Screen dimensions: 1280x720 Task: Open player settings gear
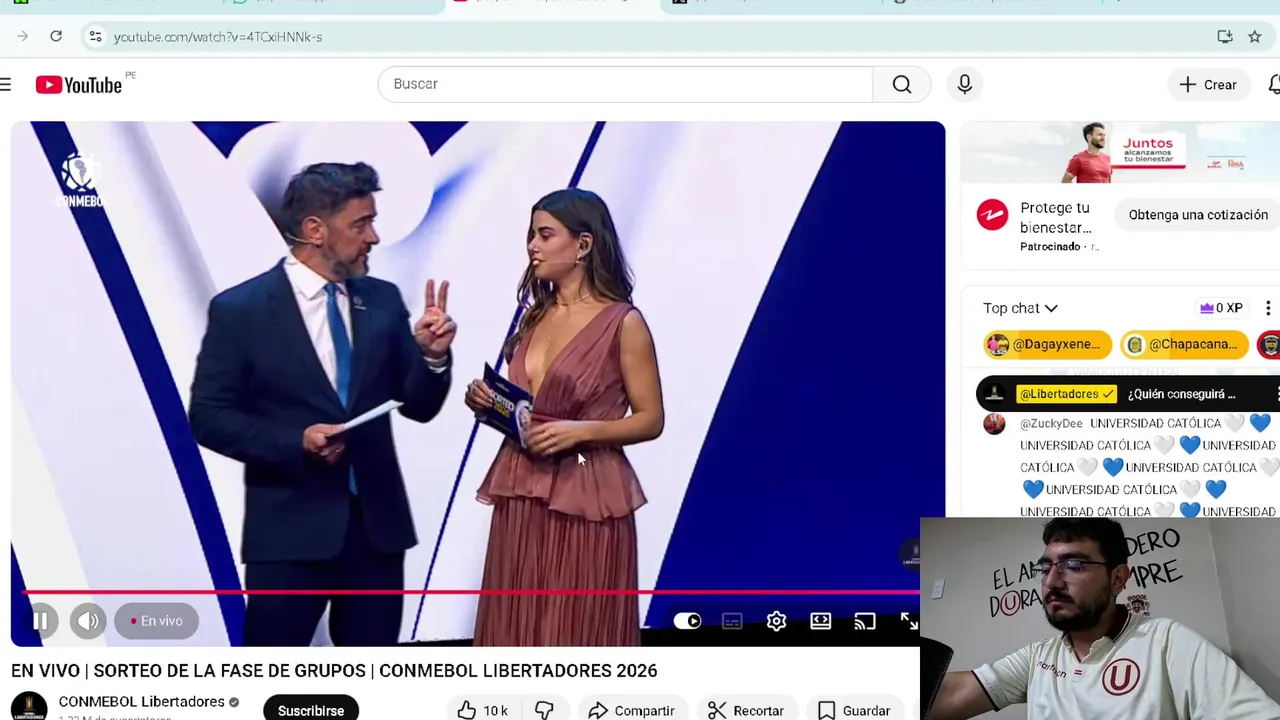coord(777,621)
